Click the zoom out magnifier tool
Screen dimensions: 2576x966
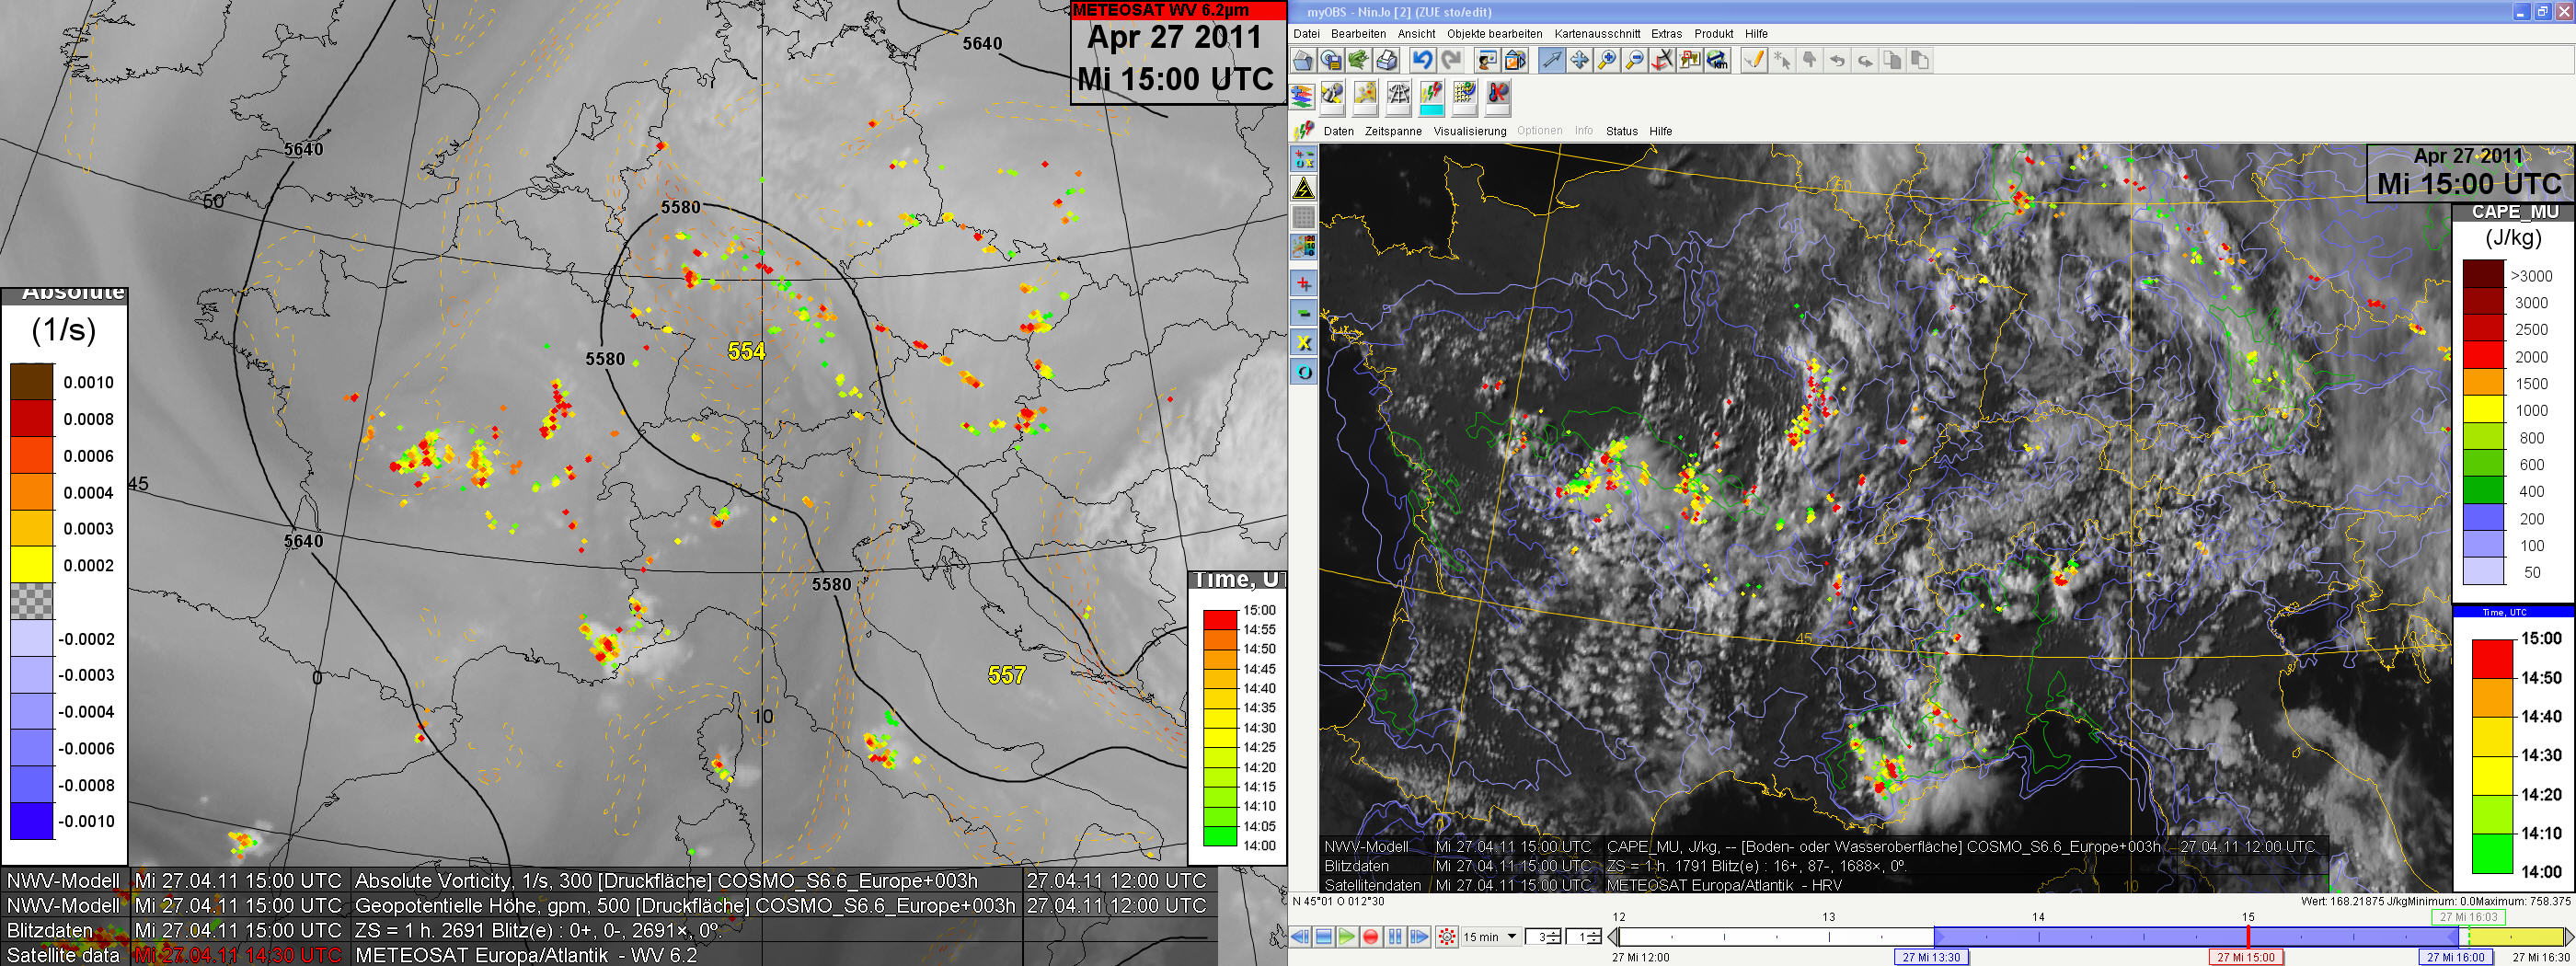click(x=1634, y=61)
